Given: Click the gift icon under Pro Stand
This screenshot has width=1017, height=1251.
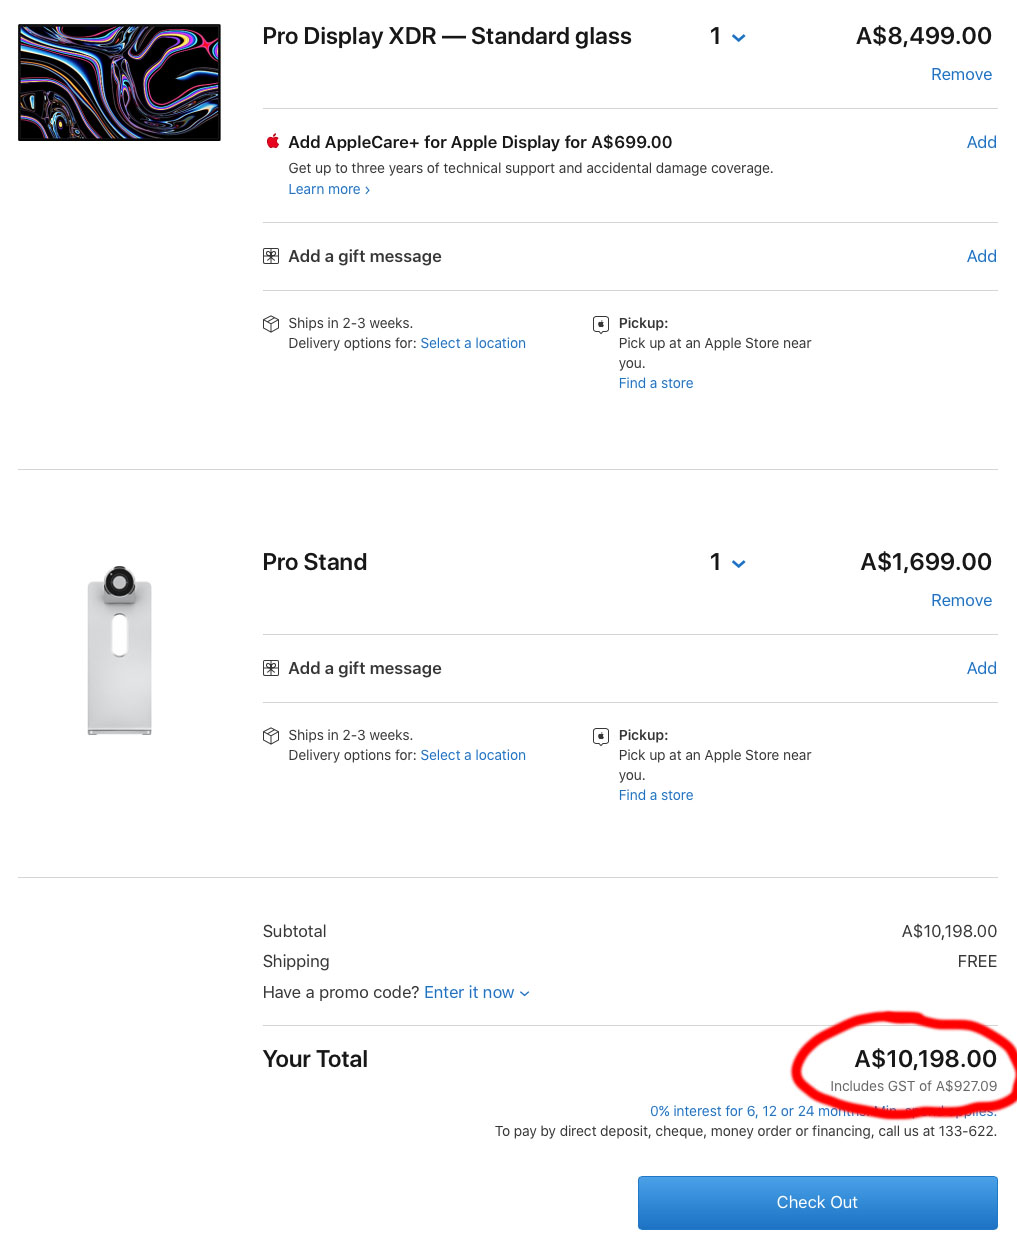Looking at the screenshot, I should 271,668.
